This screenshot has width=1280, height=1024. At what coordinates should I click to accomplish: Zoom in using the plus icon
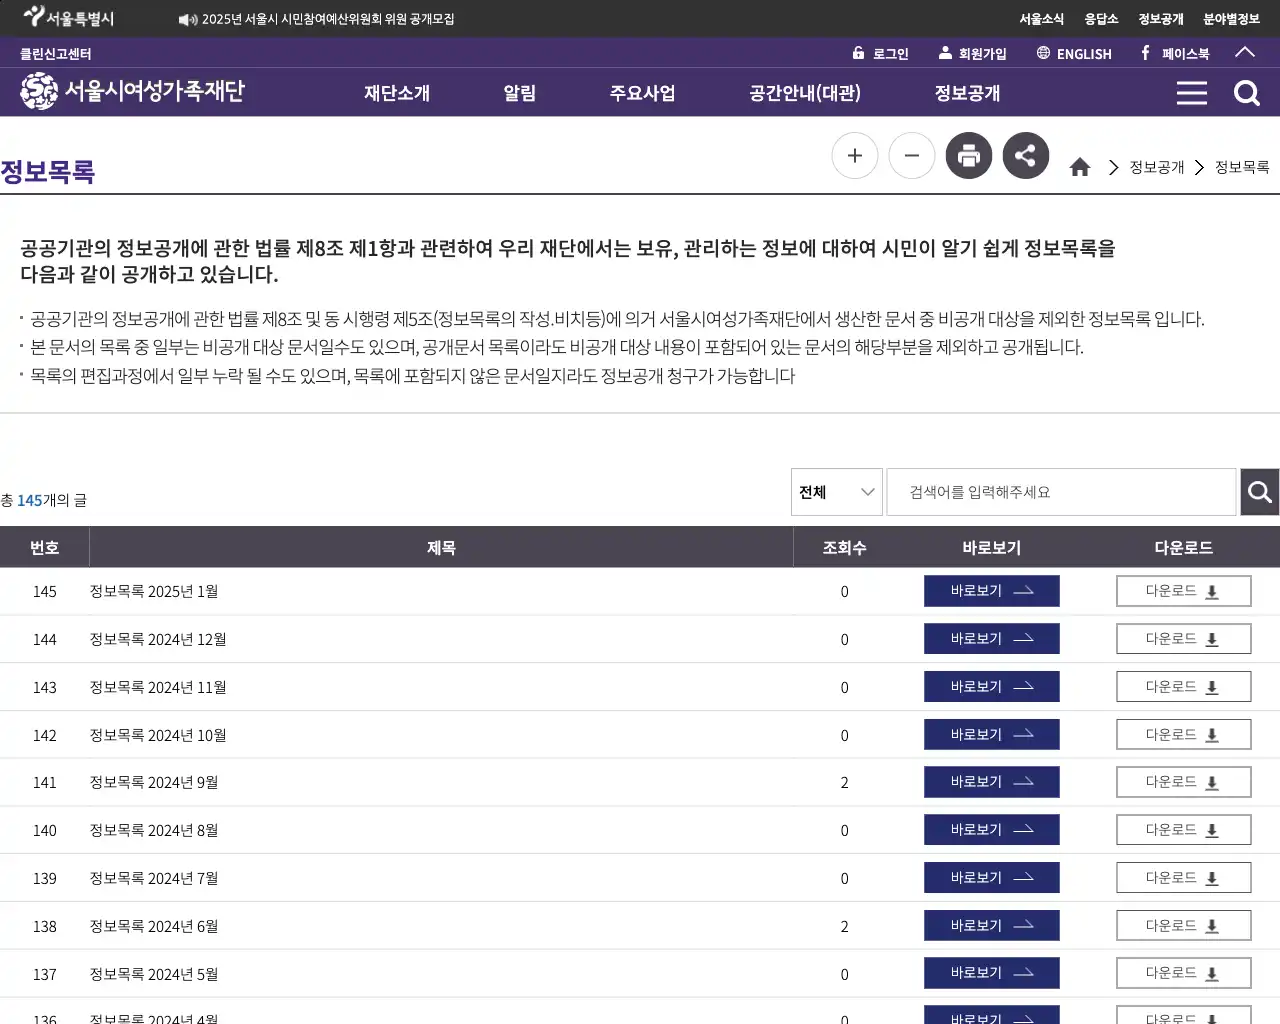coord(854,155)
